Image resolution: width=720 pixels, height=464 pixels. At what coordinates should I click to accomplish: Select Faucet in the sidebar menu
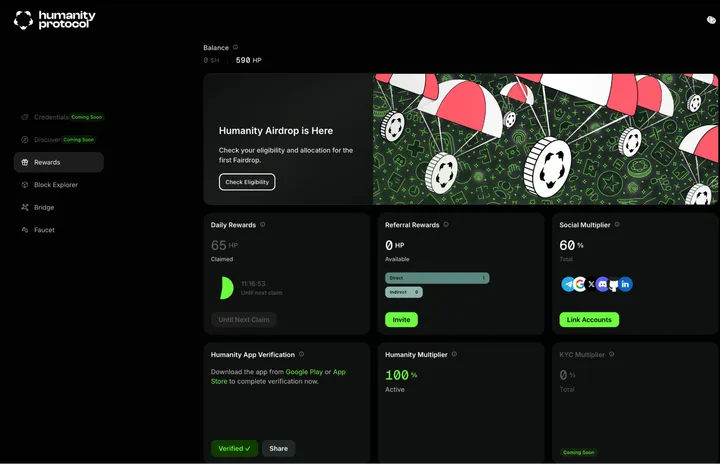pyautogui.click(x=44, y=230)
